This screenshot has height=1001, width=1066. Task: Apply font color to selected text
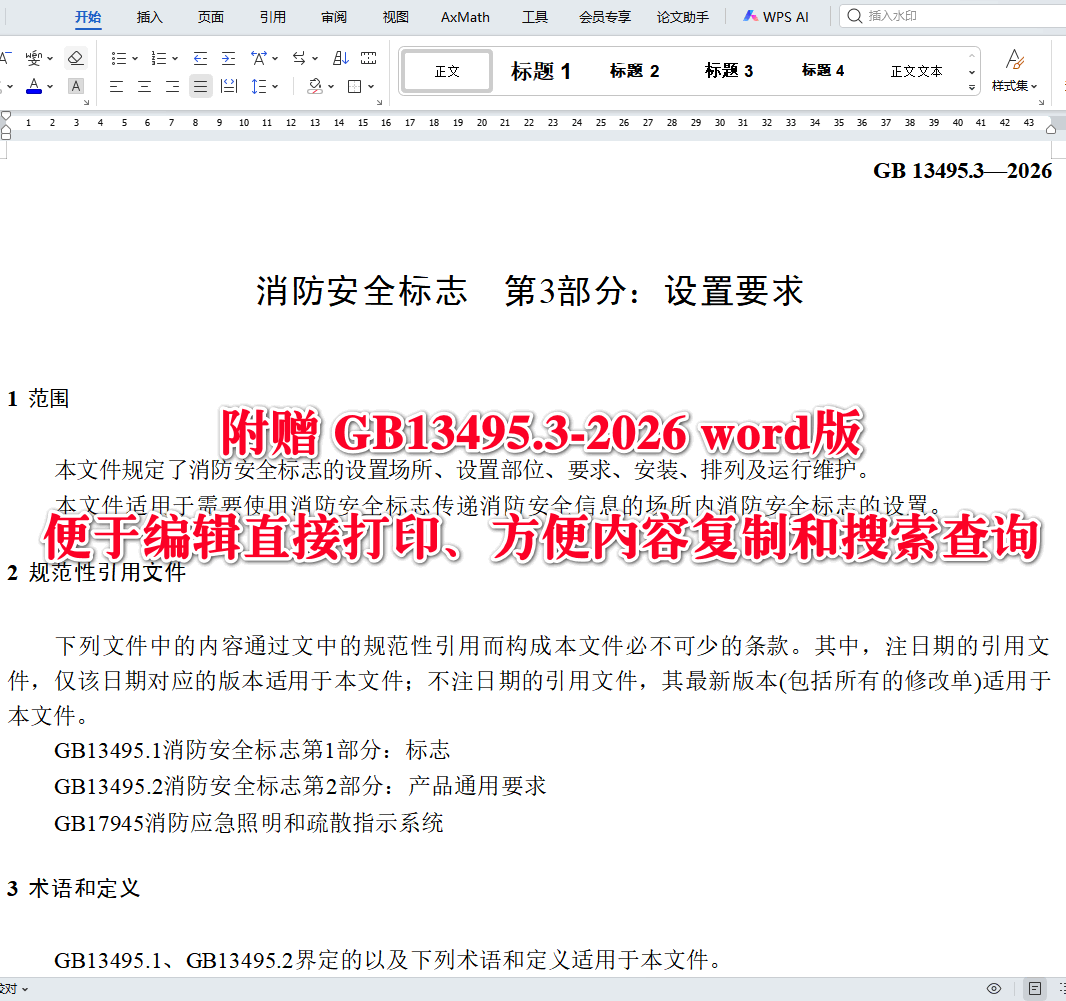point(33,86)
